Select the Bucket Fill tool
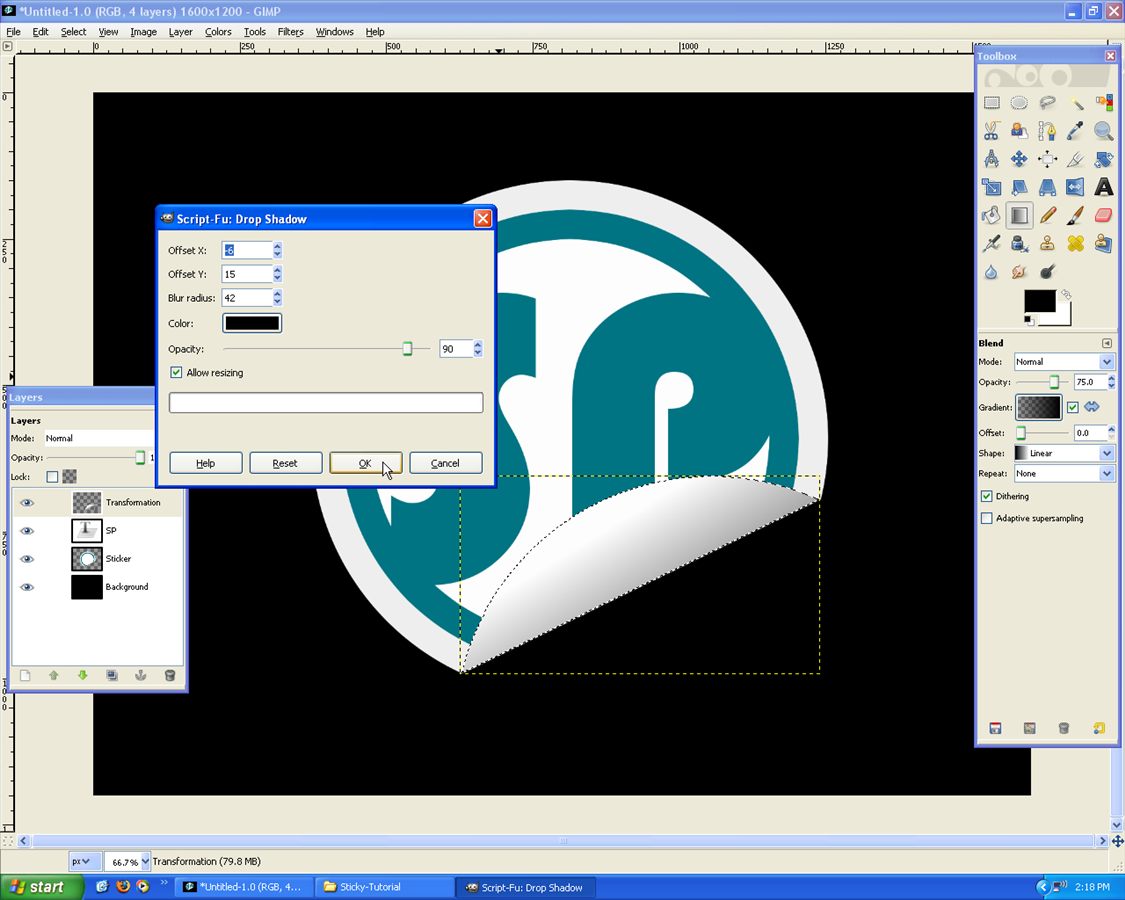This screenshot has width=1125, height=900. click(992, 215)
